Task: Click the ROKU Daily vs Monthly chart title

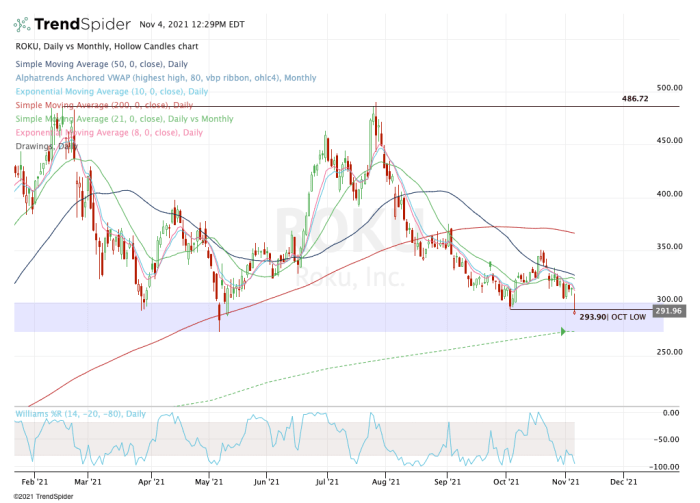Action: 107,46
